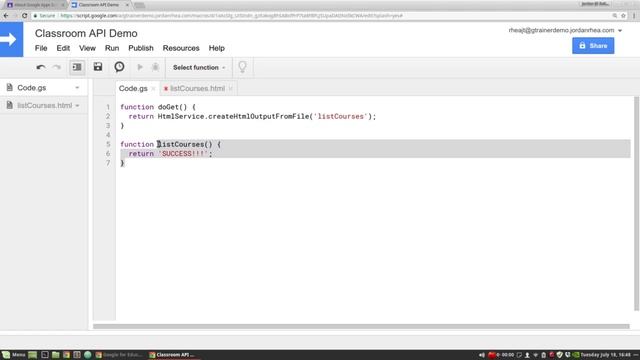Toggle line indentation toolbar button
640x360 pixels.
click(77, 67)
